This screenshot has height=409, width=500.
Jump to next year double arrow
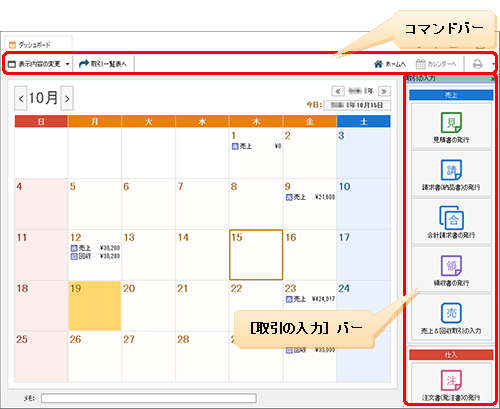coord(384,91)
